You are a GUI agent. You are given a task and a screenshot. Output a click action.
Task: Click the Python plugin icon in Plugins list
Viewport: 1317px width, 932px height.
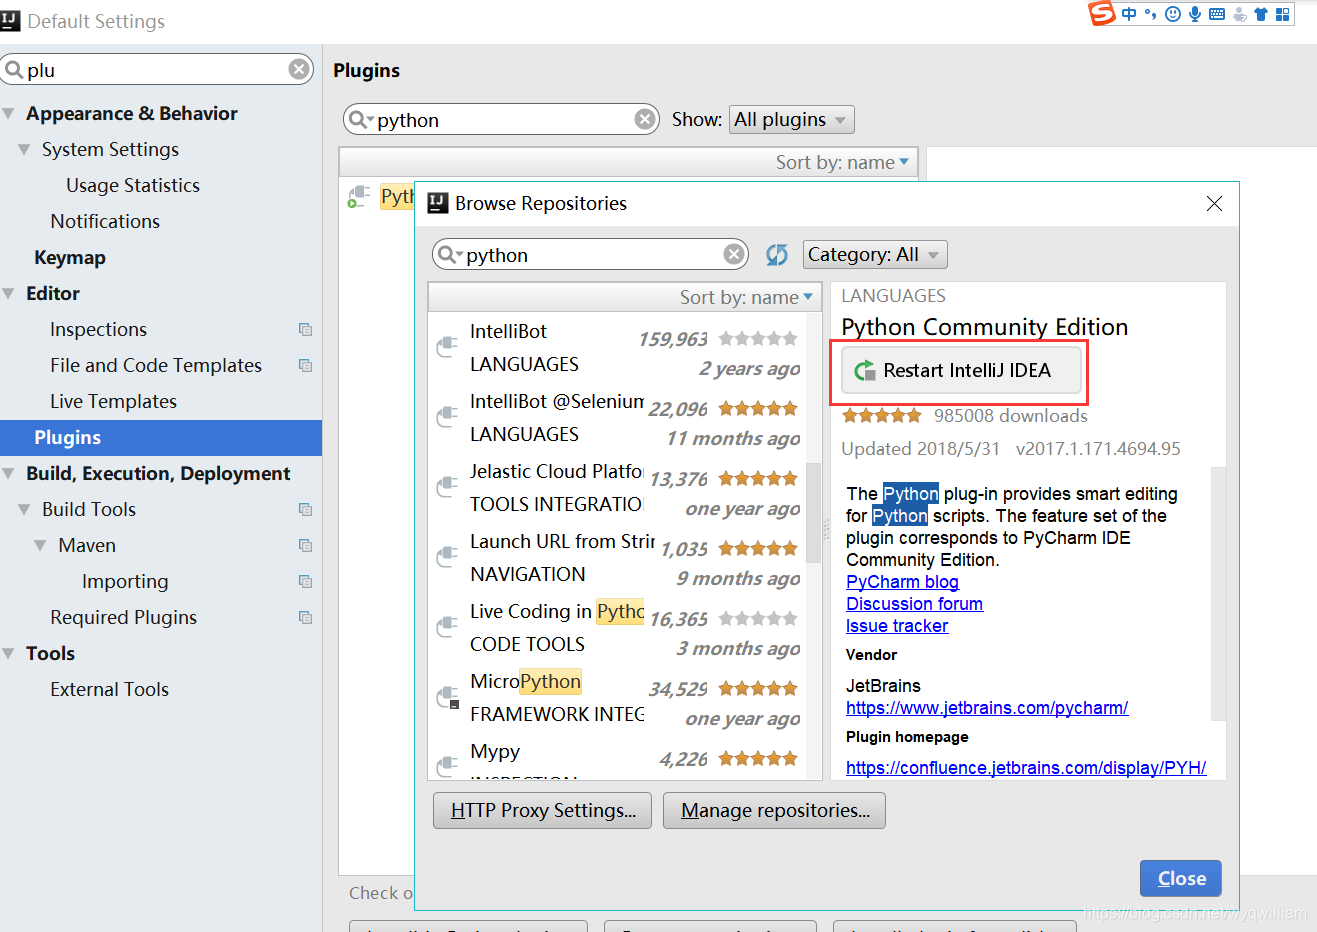click(357, 196)
